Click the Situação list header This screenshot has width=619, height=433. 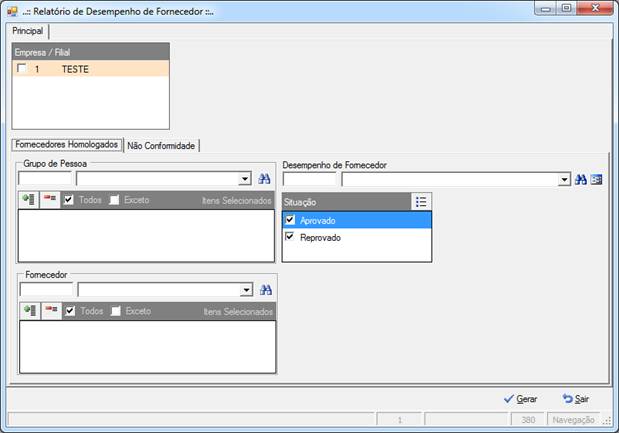[347, 202]
